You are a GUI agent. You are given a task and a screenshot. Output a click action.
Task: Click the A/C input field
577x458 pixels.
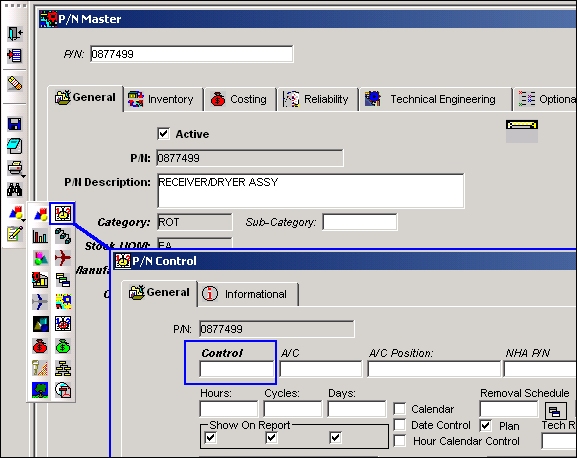coord(321,369)
